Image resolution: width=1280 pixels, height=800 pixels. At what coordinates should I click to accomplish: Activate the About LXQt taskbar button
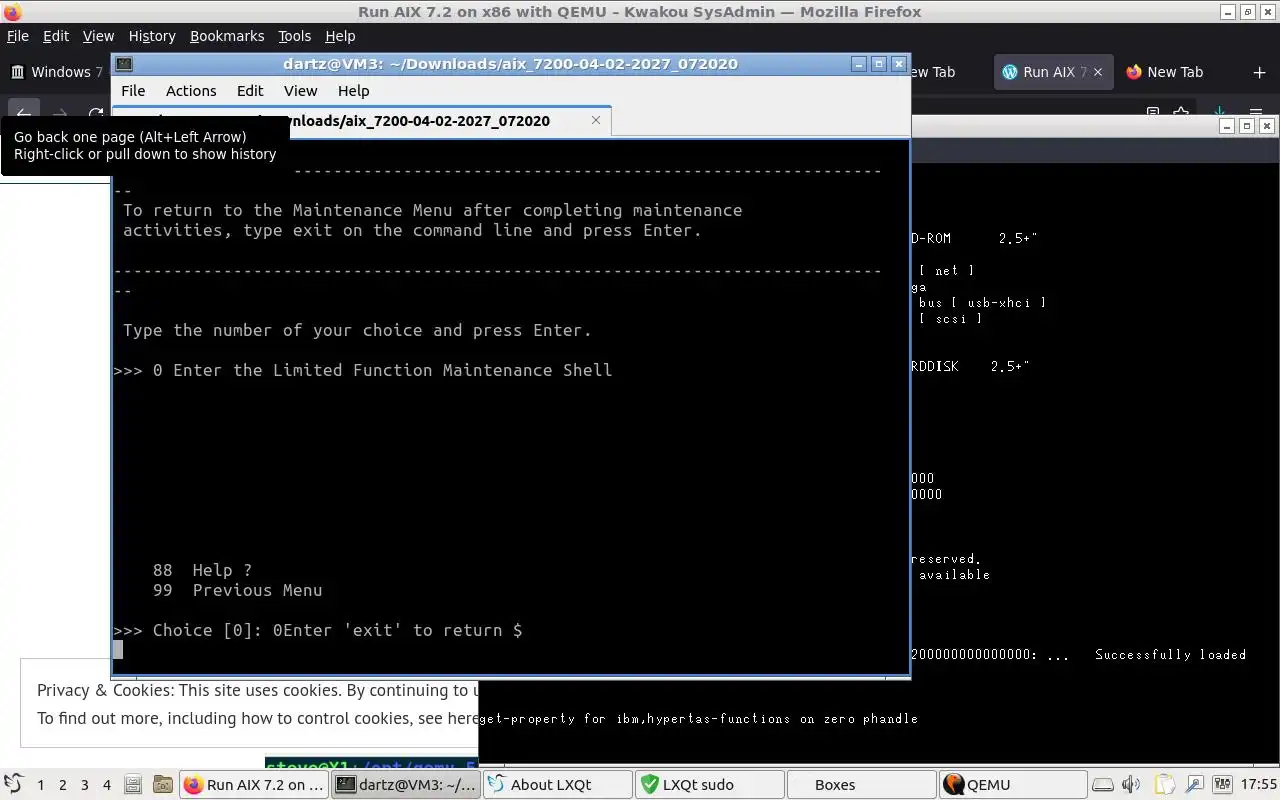click(557, 785)
